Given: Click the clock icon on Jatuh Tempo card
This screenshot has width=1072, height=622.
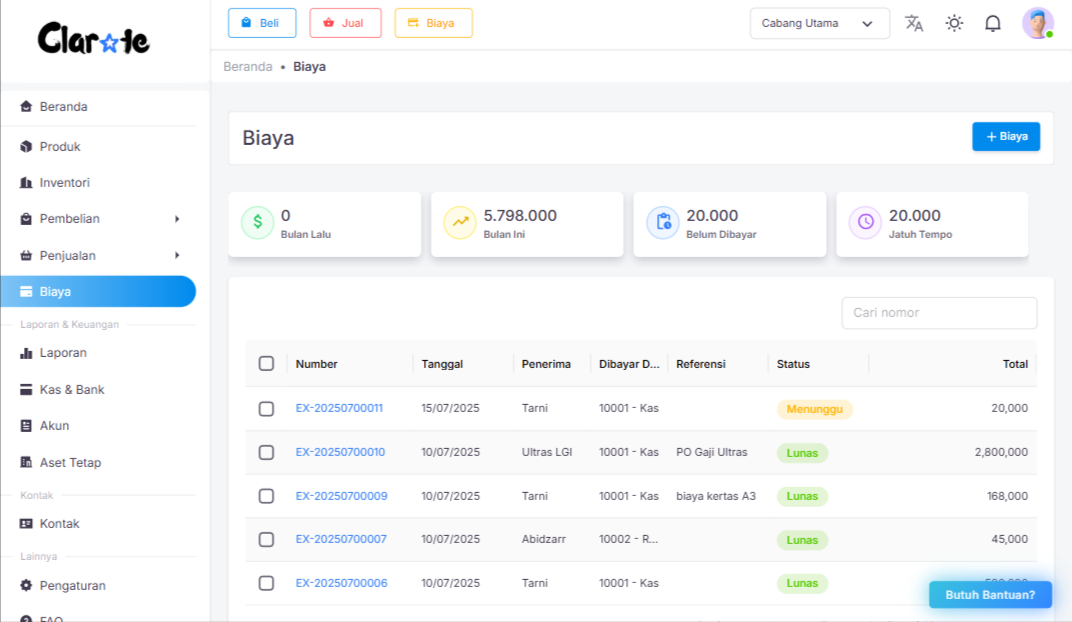Looking at the screenshot, I should [x=865, y=223].
